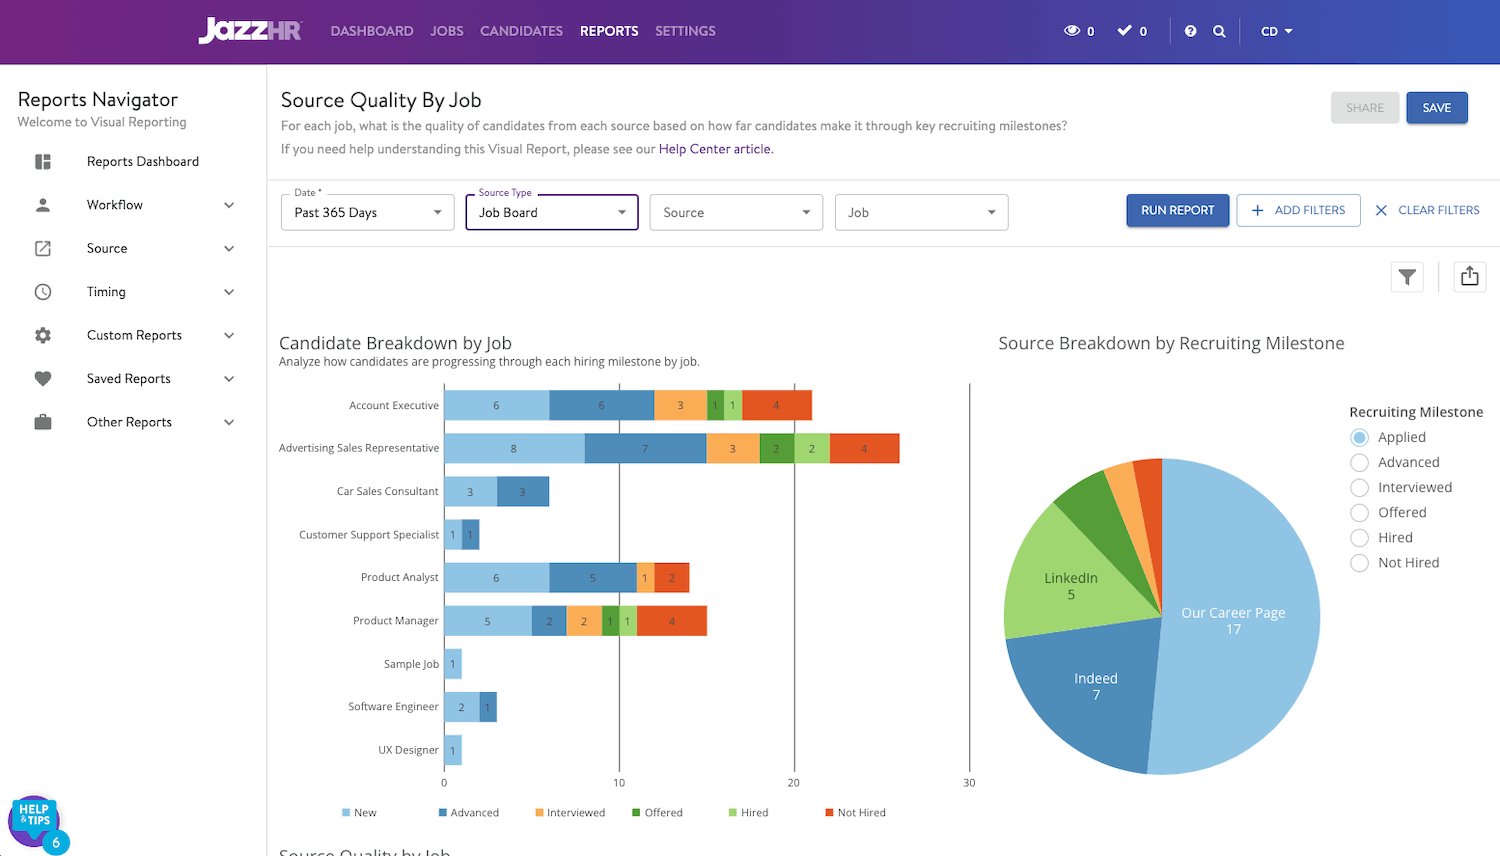Open the Source Type Job Board dropdown
Screen dimensions: 1500x856
tap(552, 213)
